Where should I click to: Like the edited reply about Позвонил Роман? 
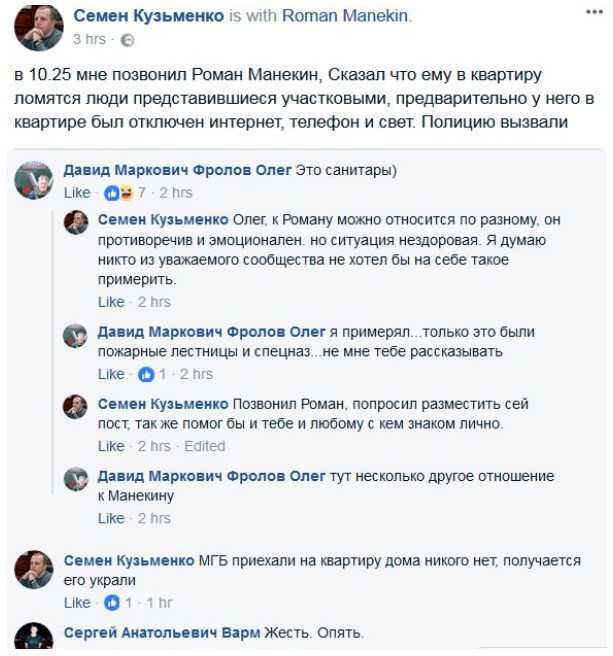pyautogui.click(x=111, y=446)
